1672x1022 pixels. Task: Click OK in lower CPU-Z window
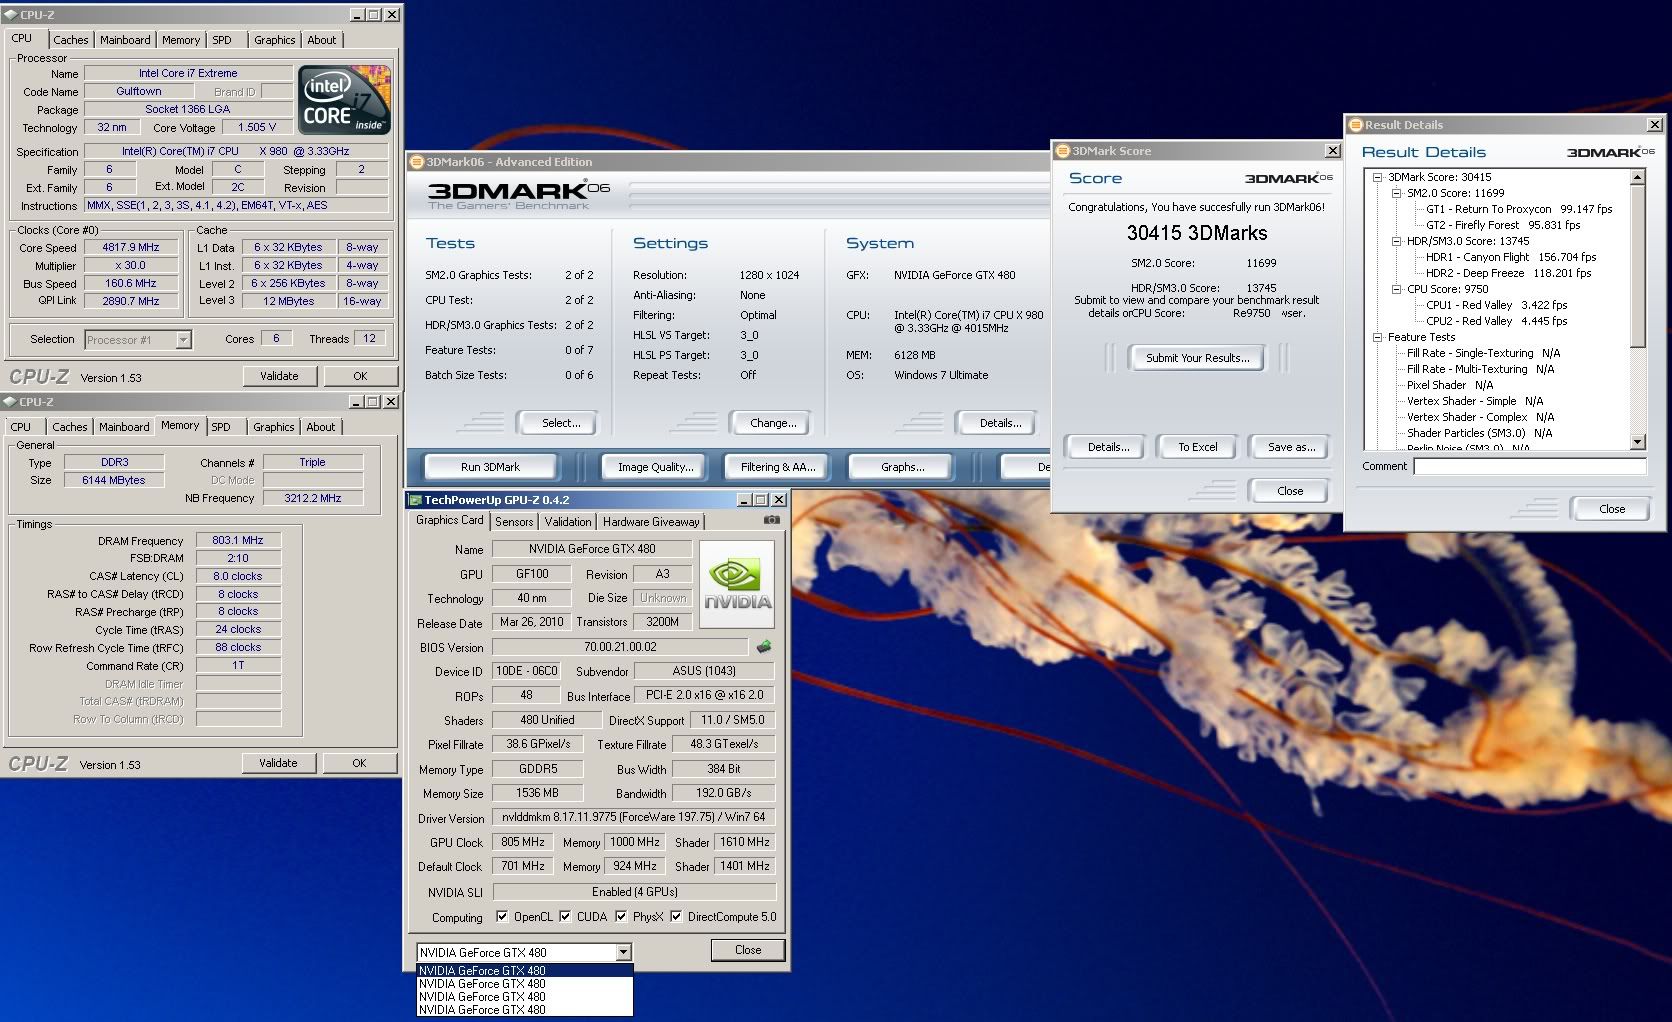[359, 763]
